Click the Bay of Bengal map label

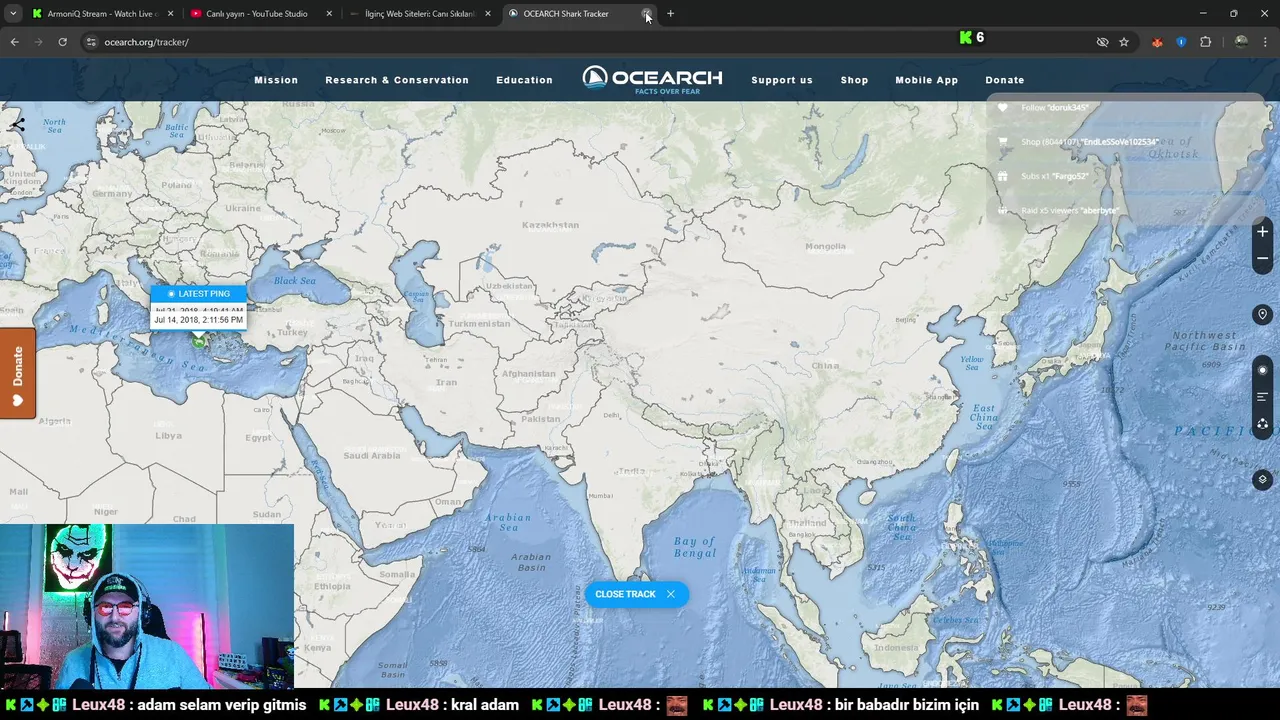coord(694,547)
